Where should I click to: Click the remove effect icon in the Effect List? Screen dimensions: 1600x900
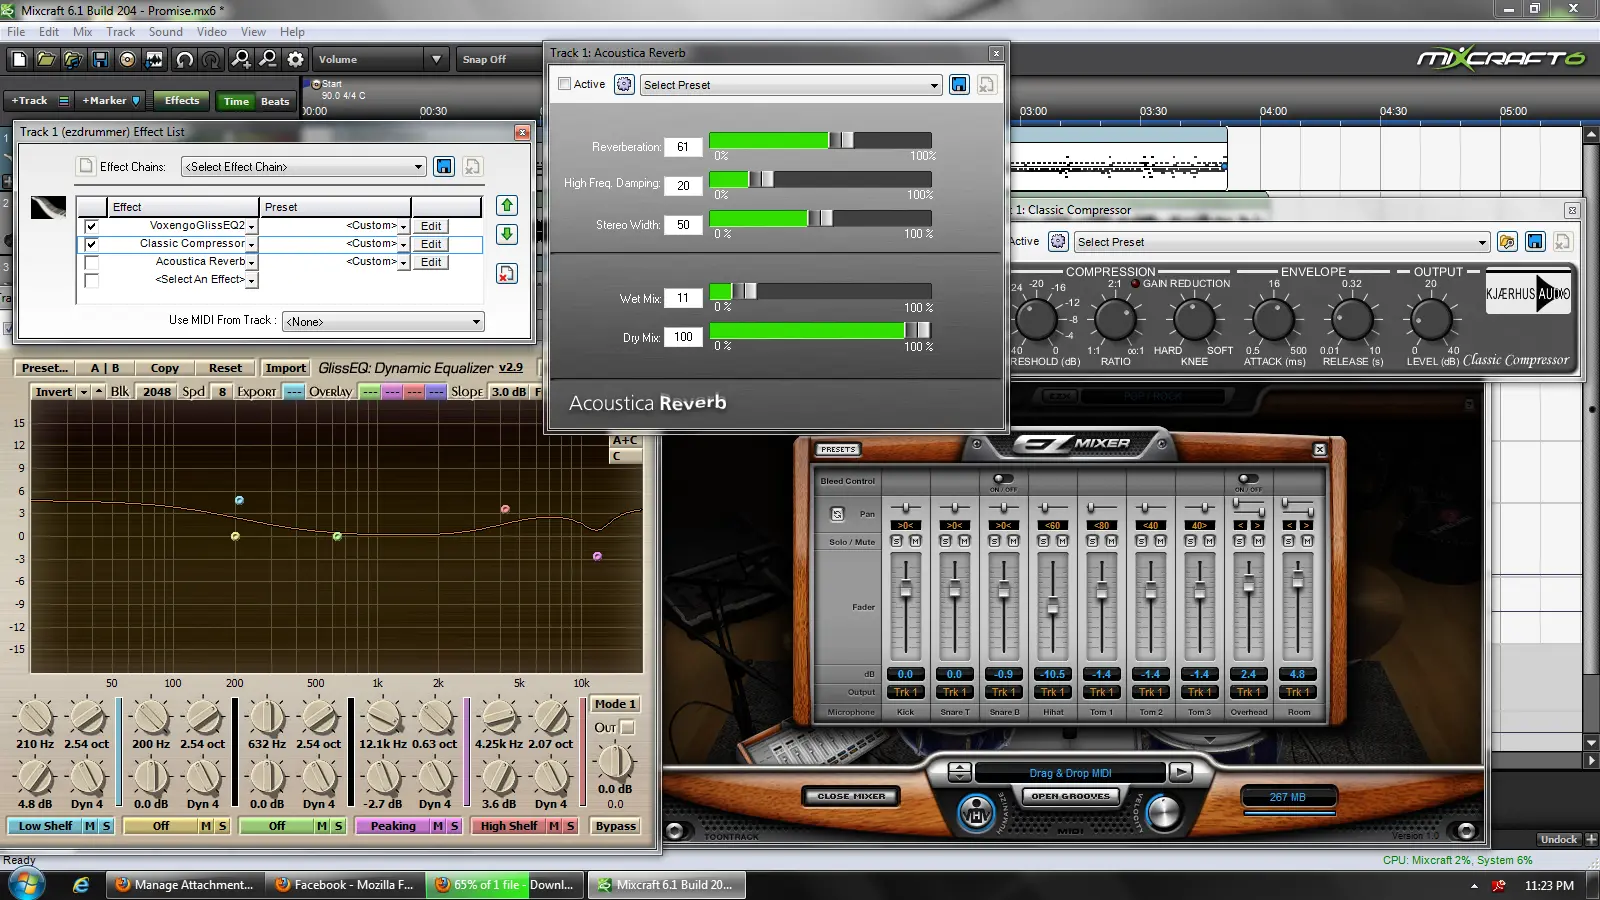coord(507,274)
